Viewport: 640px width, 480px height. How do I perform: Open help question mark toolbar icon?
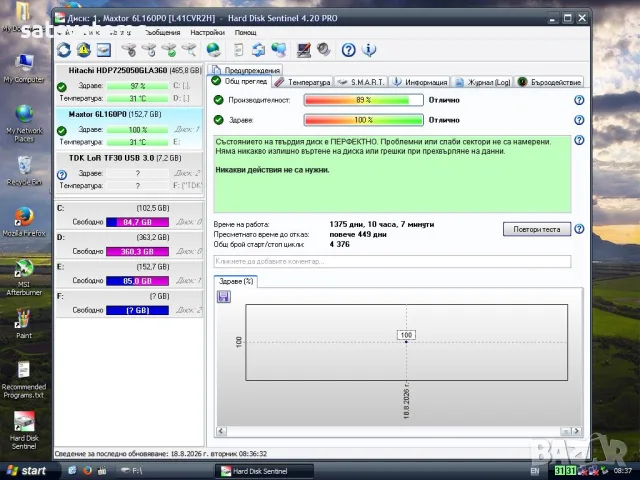pos(349,50)
